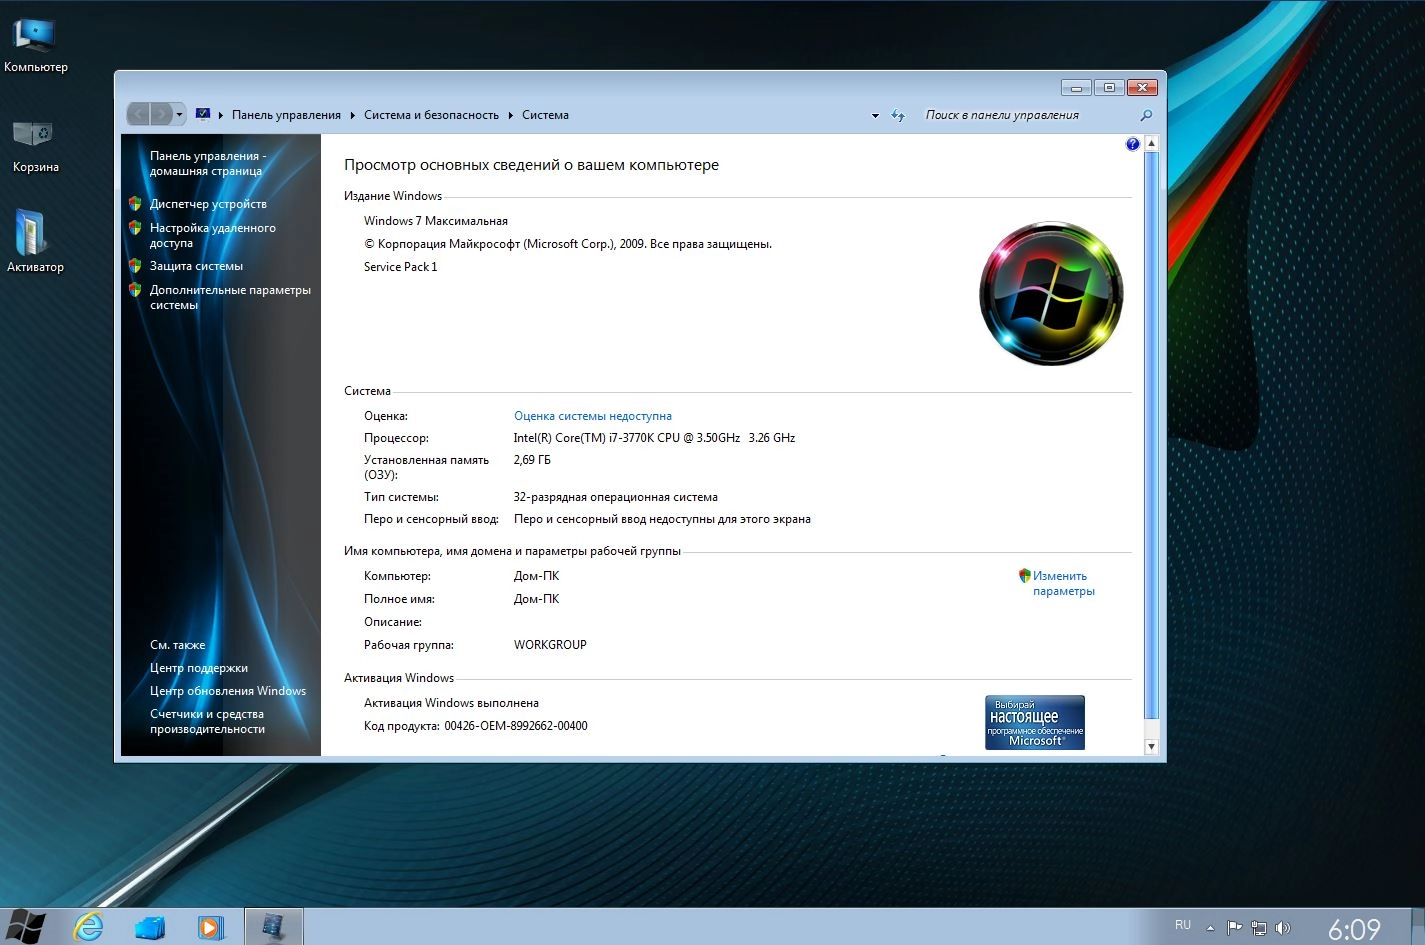Select the Корзина recycle bin icon
The width and height of the screenshot is (1425, 945).
click(x=34, y=146)
